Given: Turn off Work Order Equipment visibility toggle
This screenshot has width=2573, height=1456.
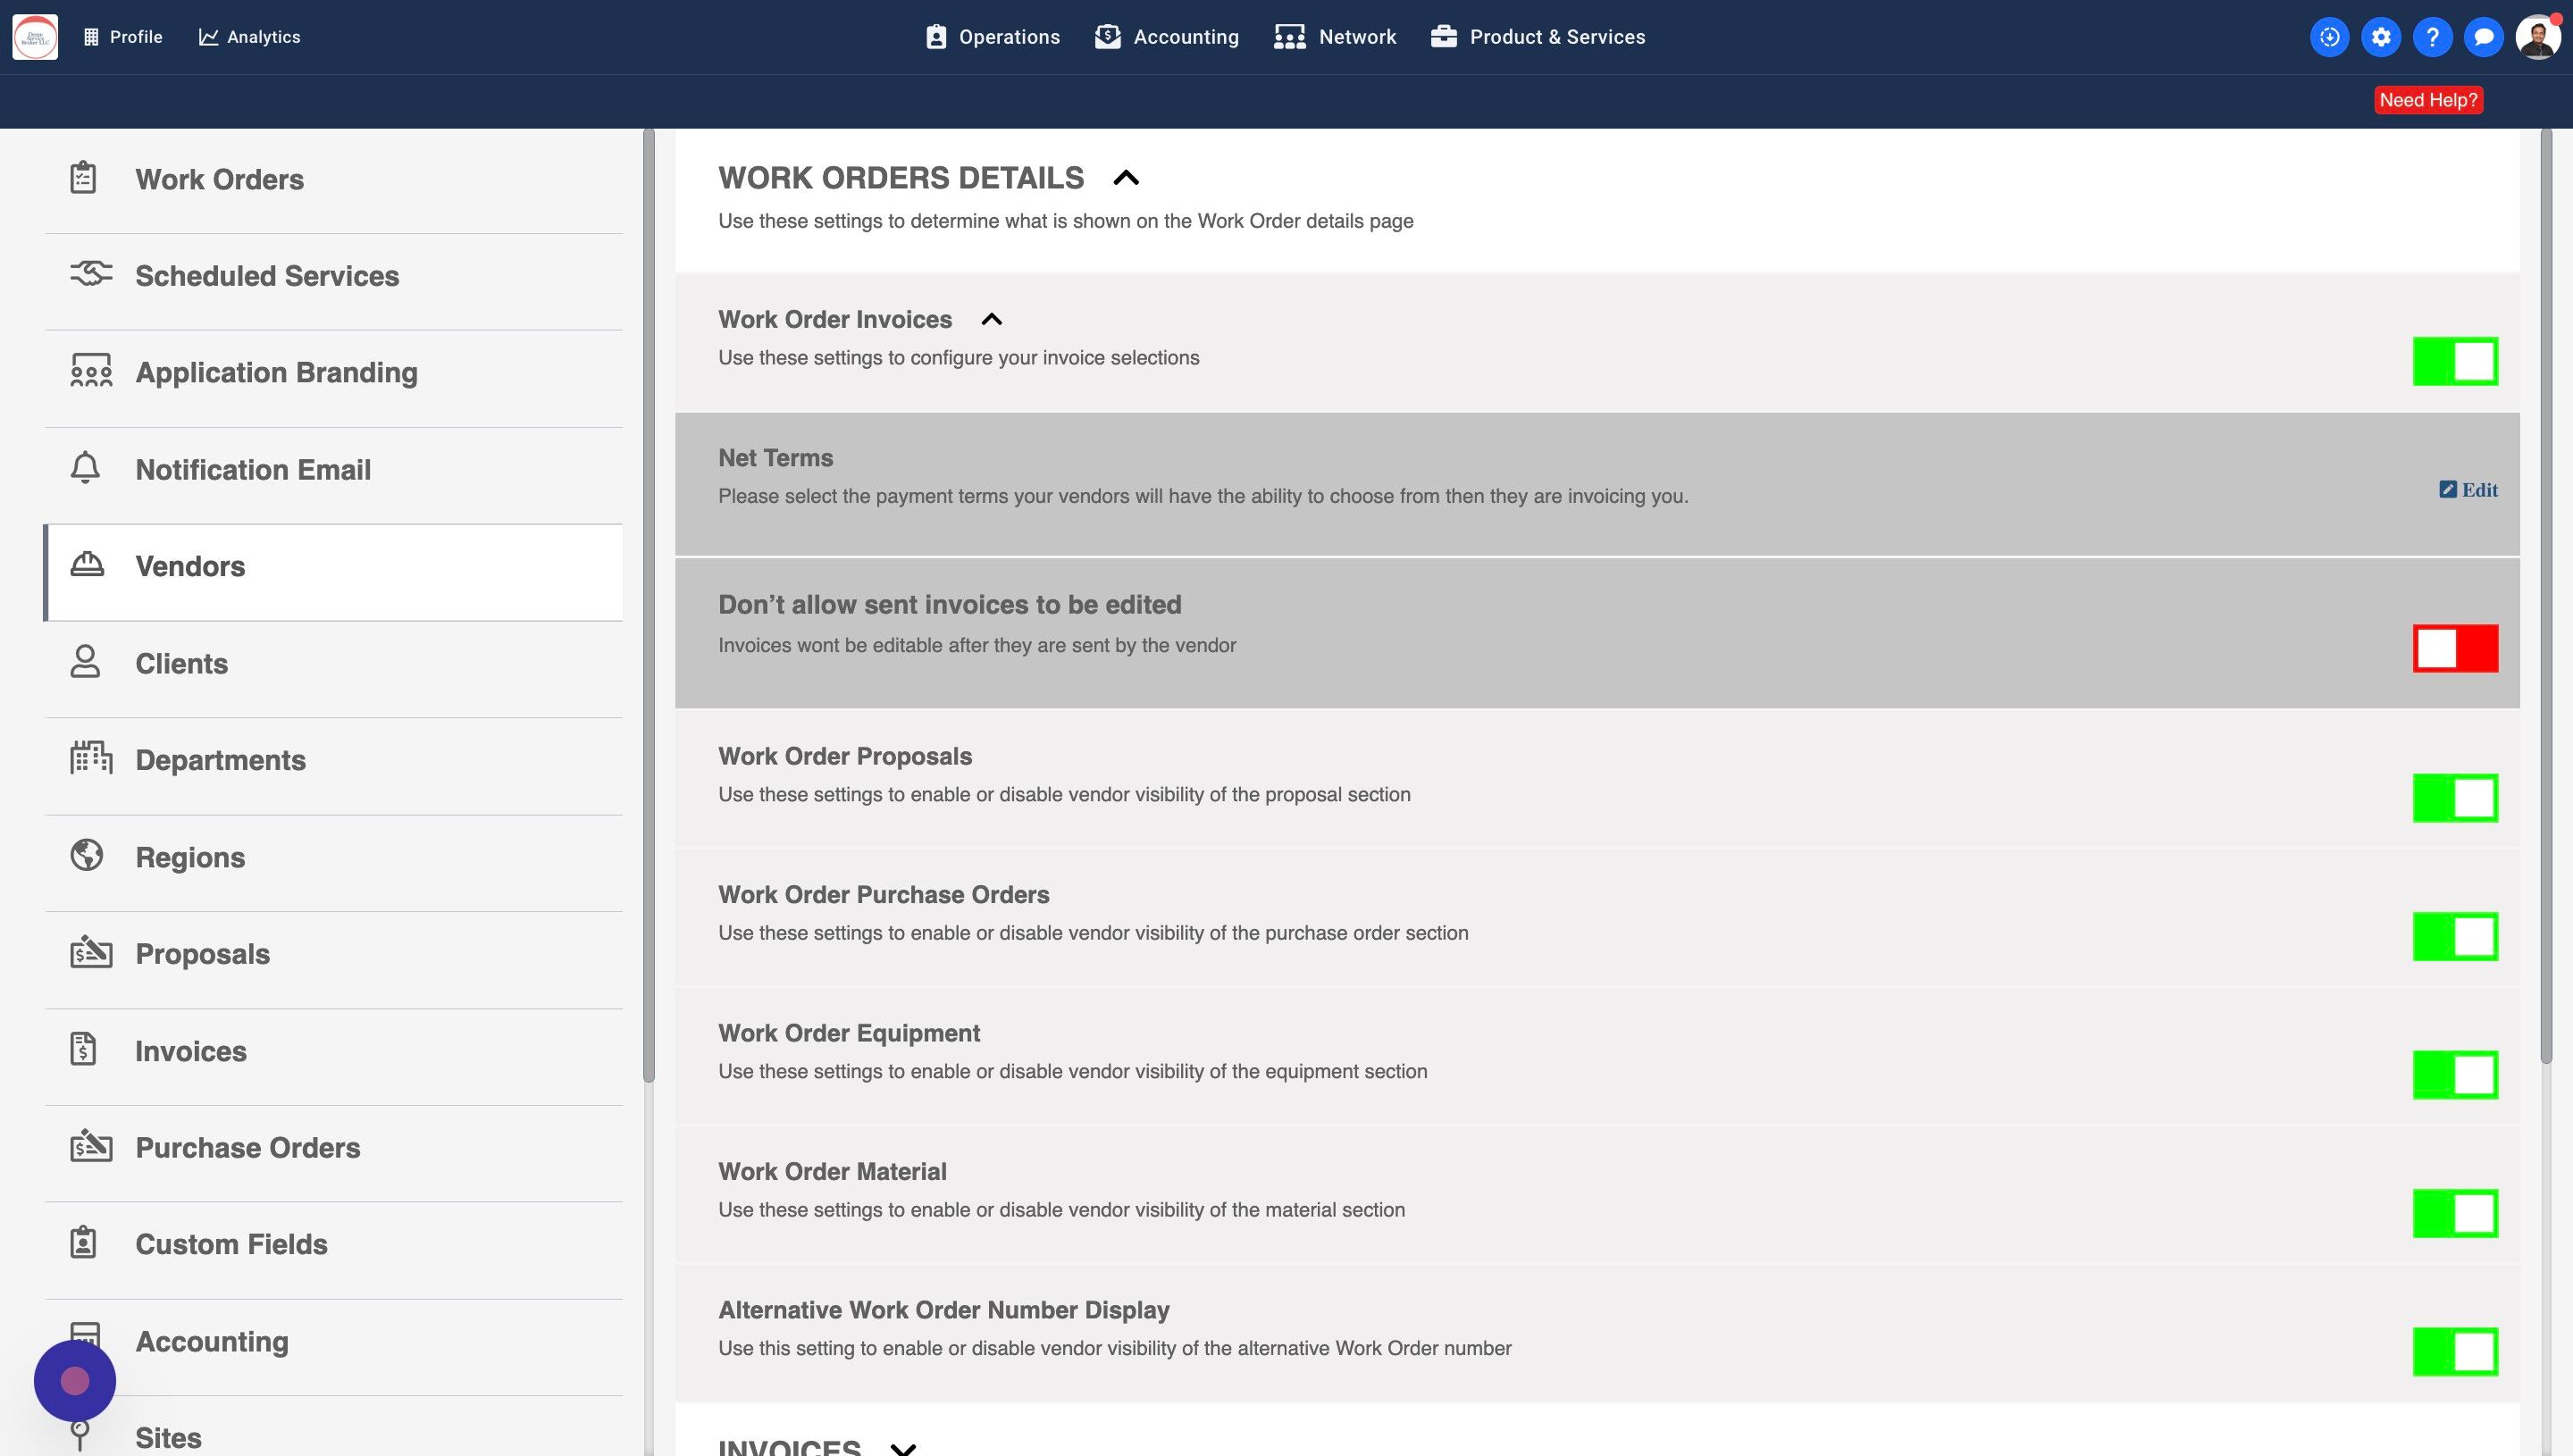Looking at the screenshot, I should click(x=2454, y=1074).
